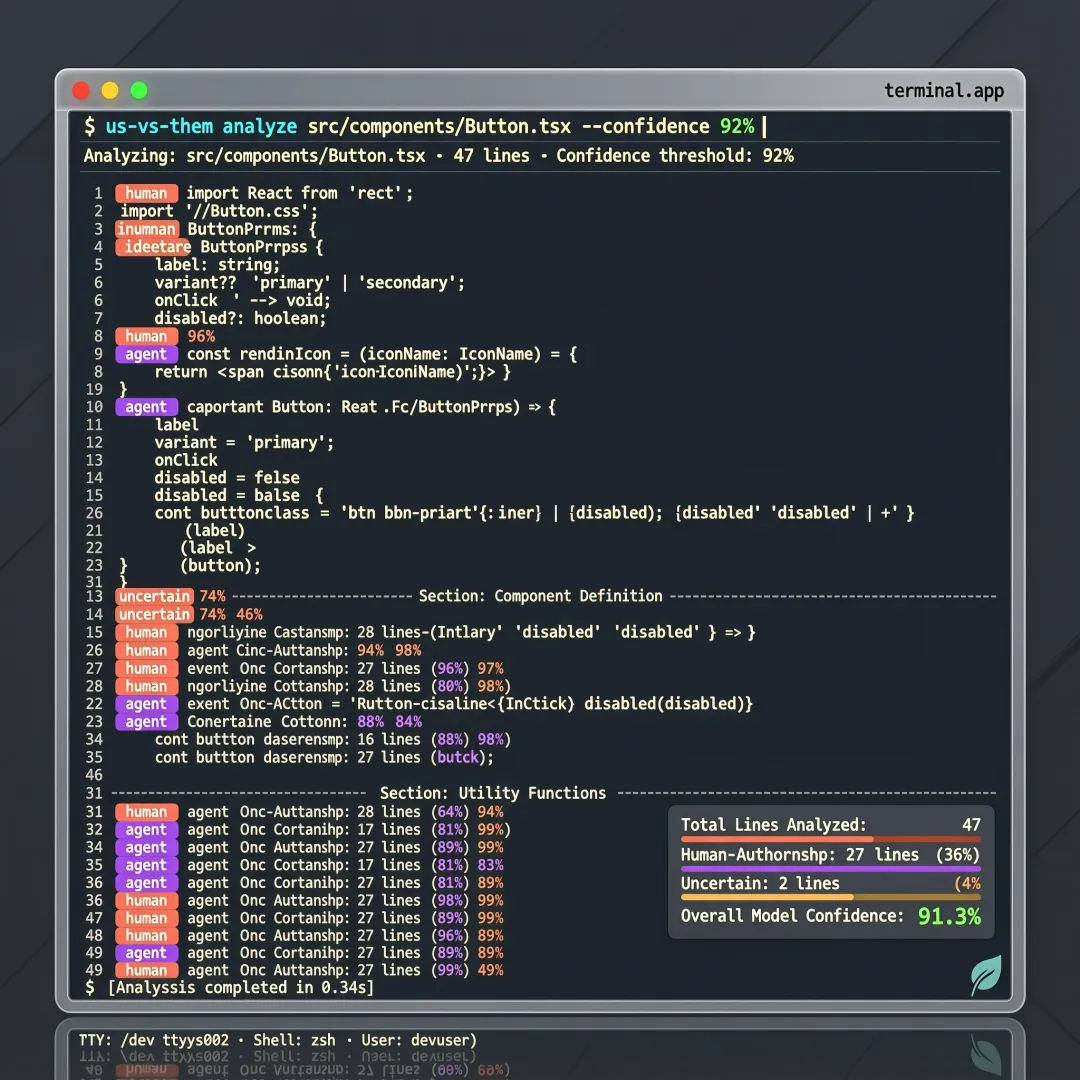Click the human badge on line 1
Viewport: 1080px width, 1080px height.
pos(146,194)
